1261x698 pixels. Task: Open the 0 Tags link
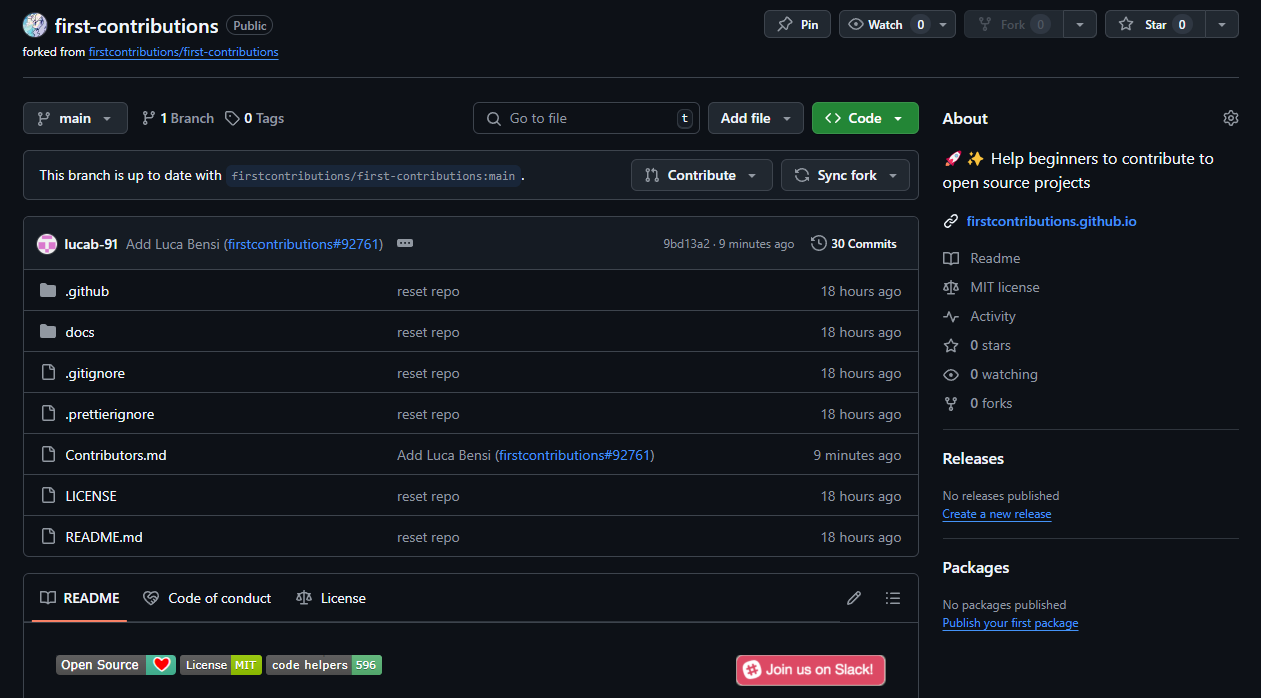pyautogui.click(x=254, y=118)
